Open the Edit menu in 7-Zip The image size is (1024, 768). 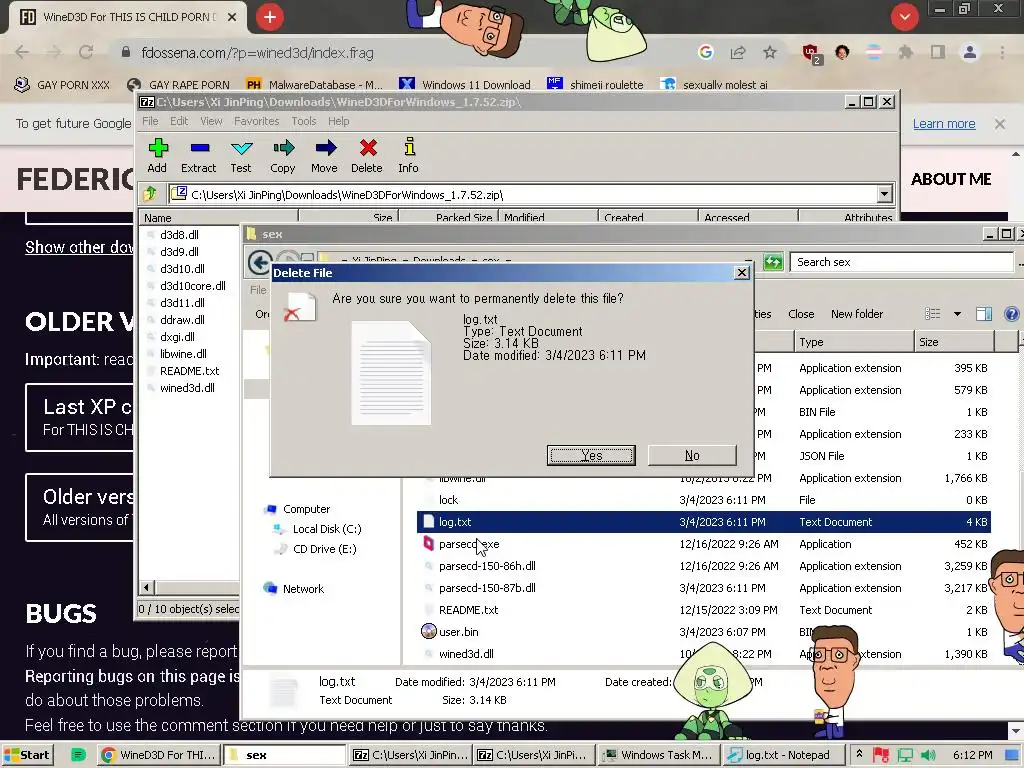coord(179,121)
